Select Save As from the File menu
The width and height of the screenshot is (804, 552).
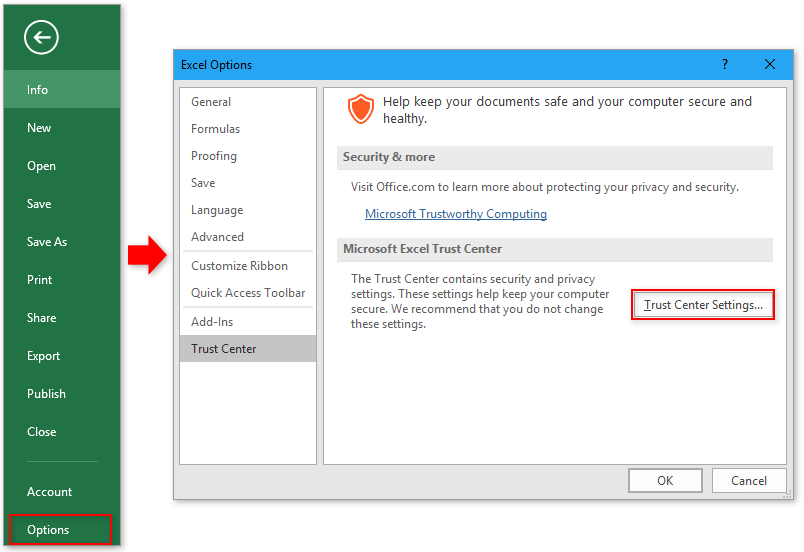[47, 242]
